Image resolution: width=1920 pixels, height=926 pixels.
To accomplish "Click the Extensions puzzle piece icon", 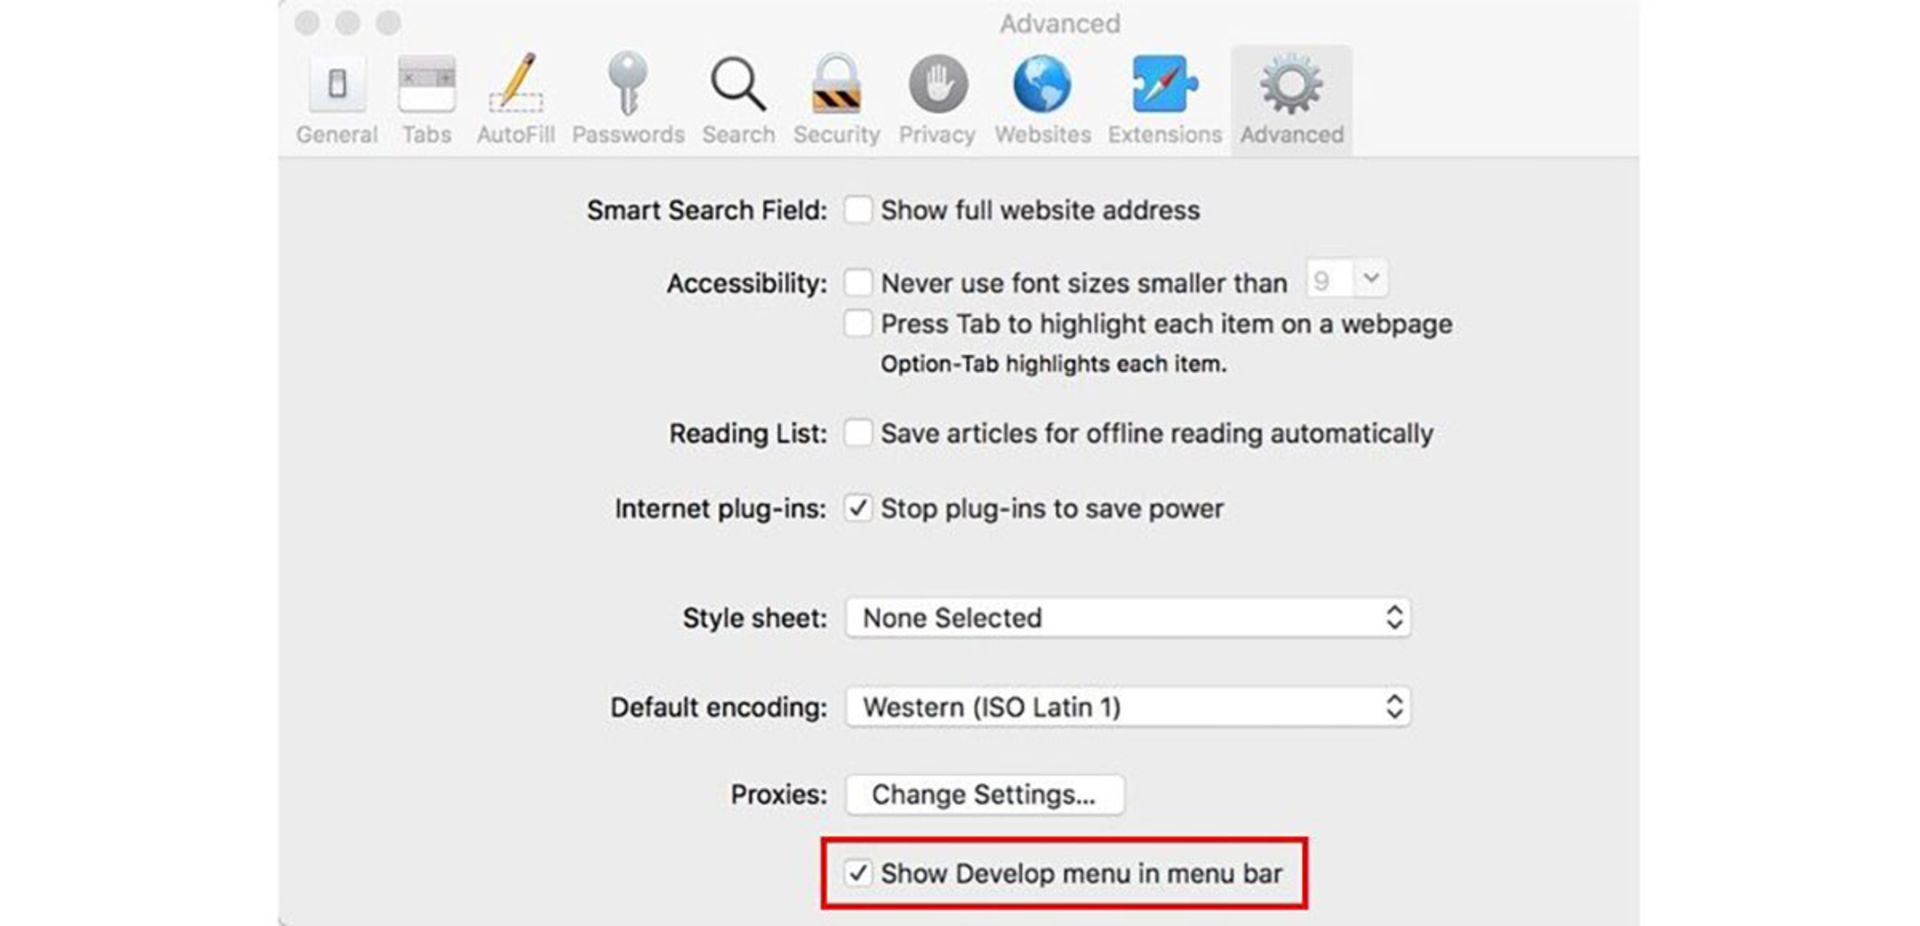I will (1163, 85).
